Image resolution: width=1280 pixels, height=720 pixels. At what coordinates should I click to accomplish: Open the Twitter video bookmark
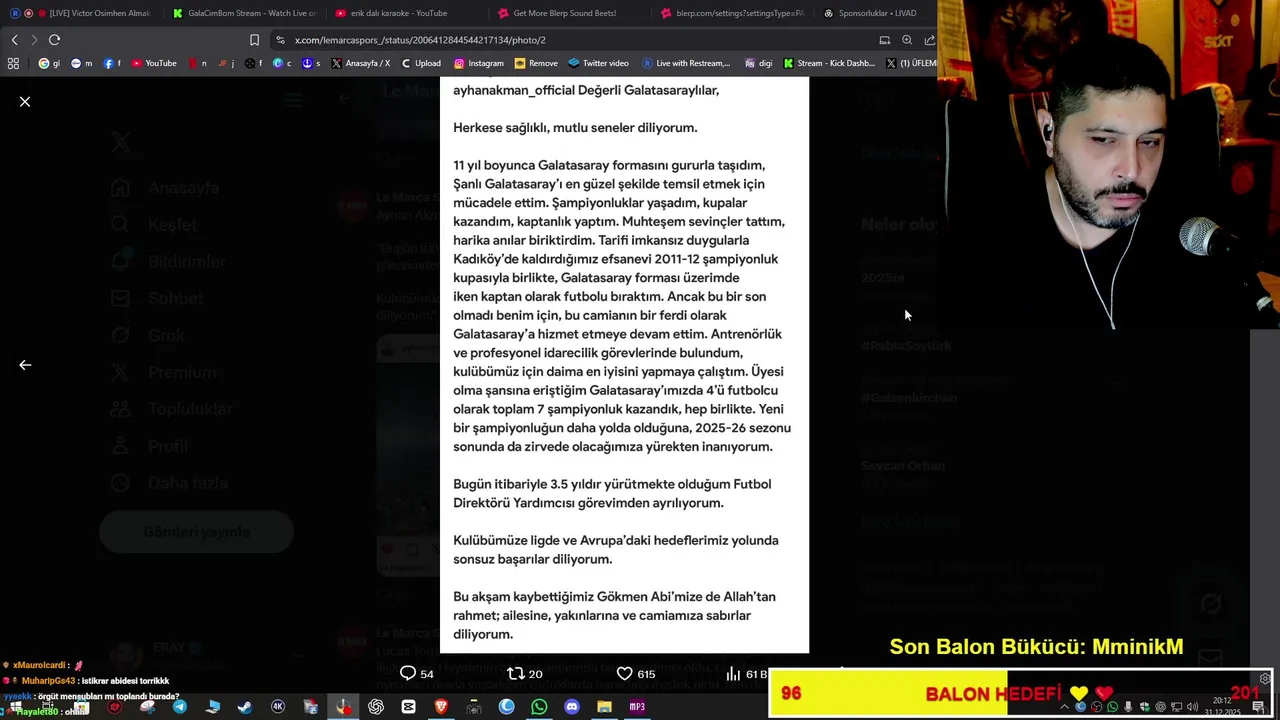pos(599,63)
